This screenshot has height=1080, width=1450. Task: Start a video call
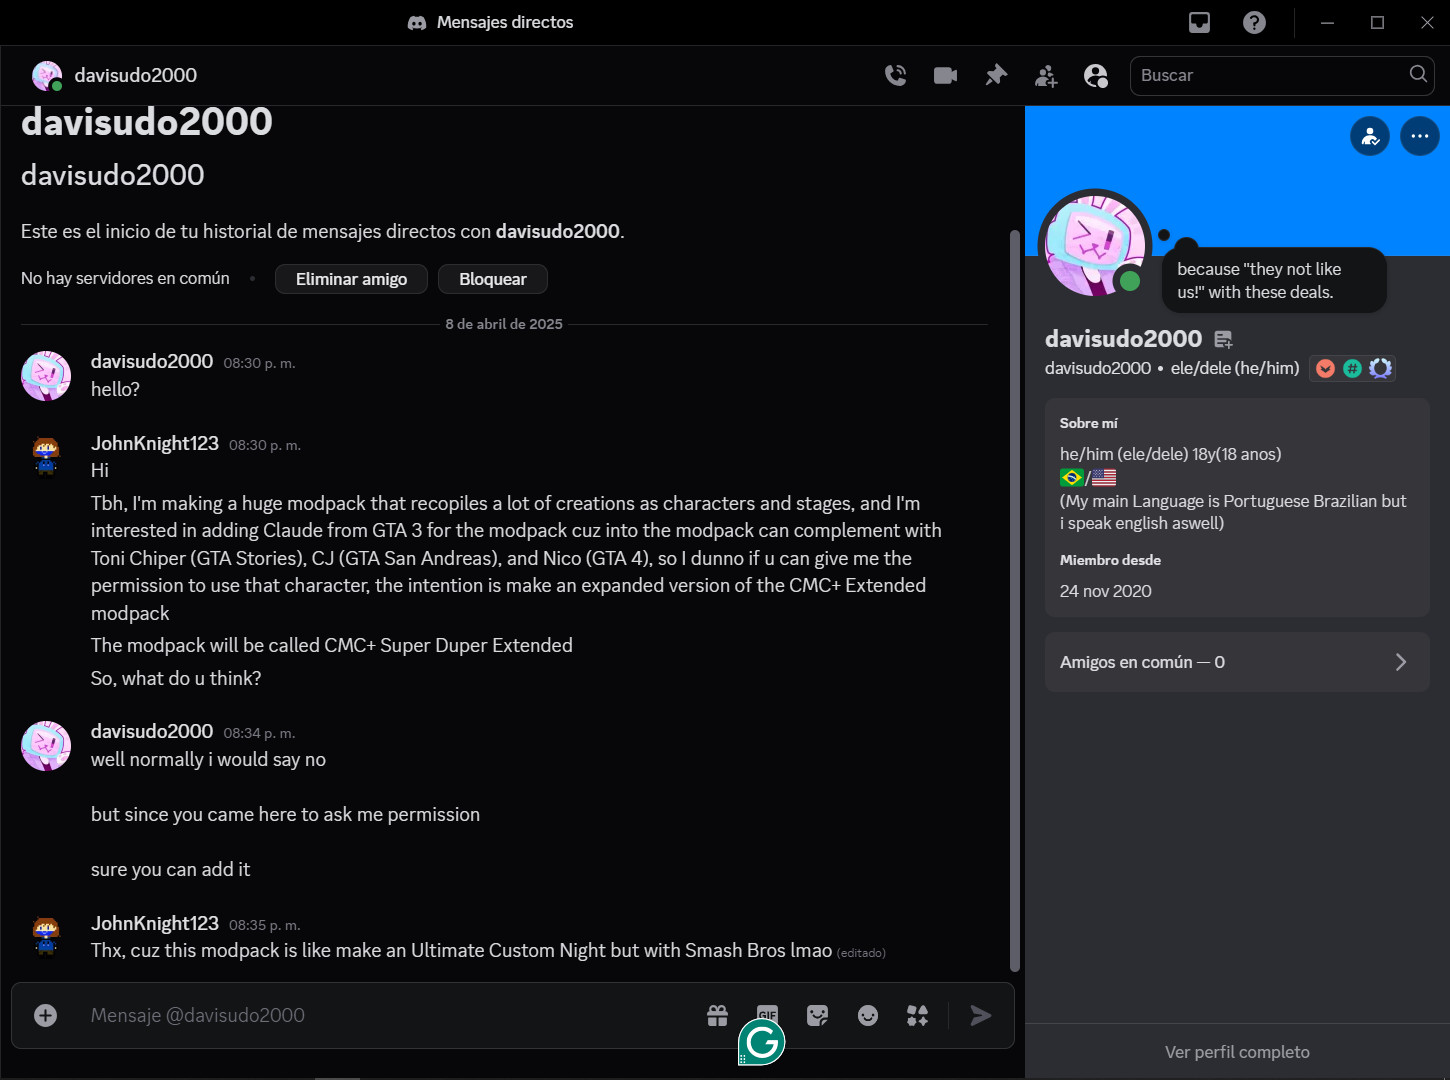click(945, 75)
